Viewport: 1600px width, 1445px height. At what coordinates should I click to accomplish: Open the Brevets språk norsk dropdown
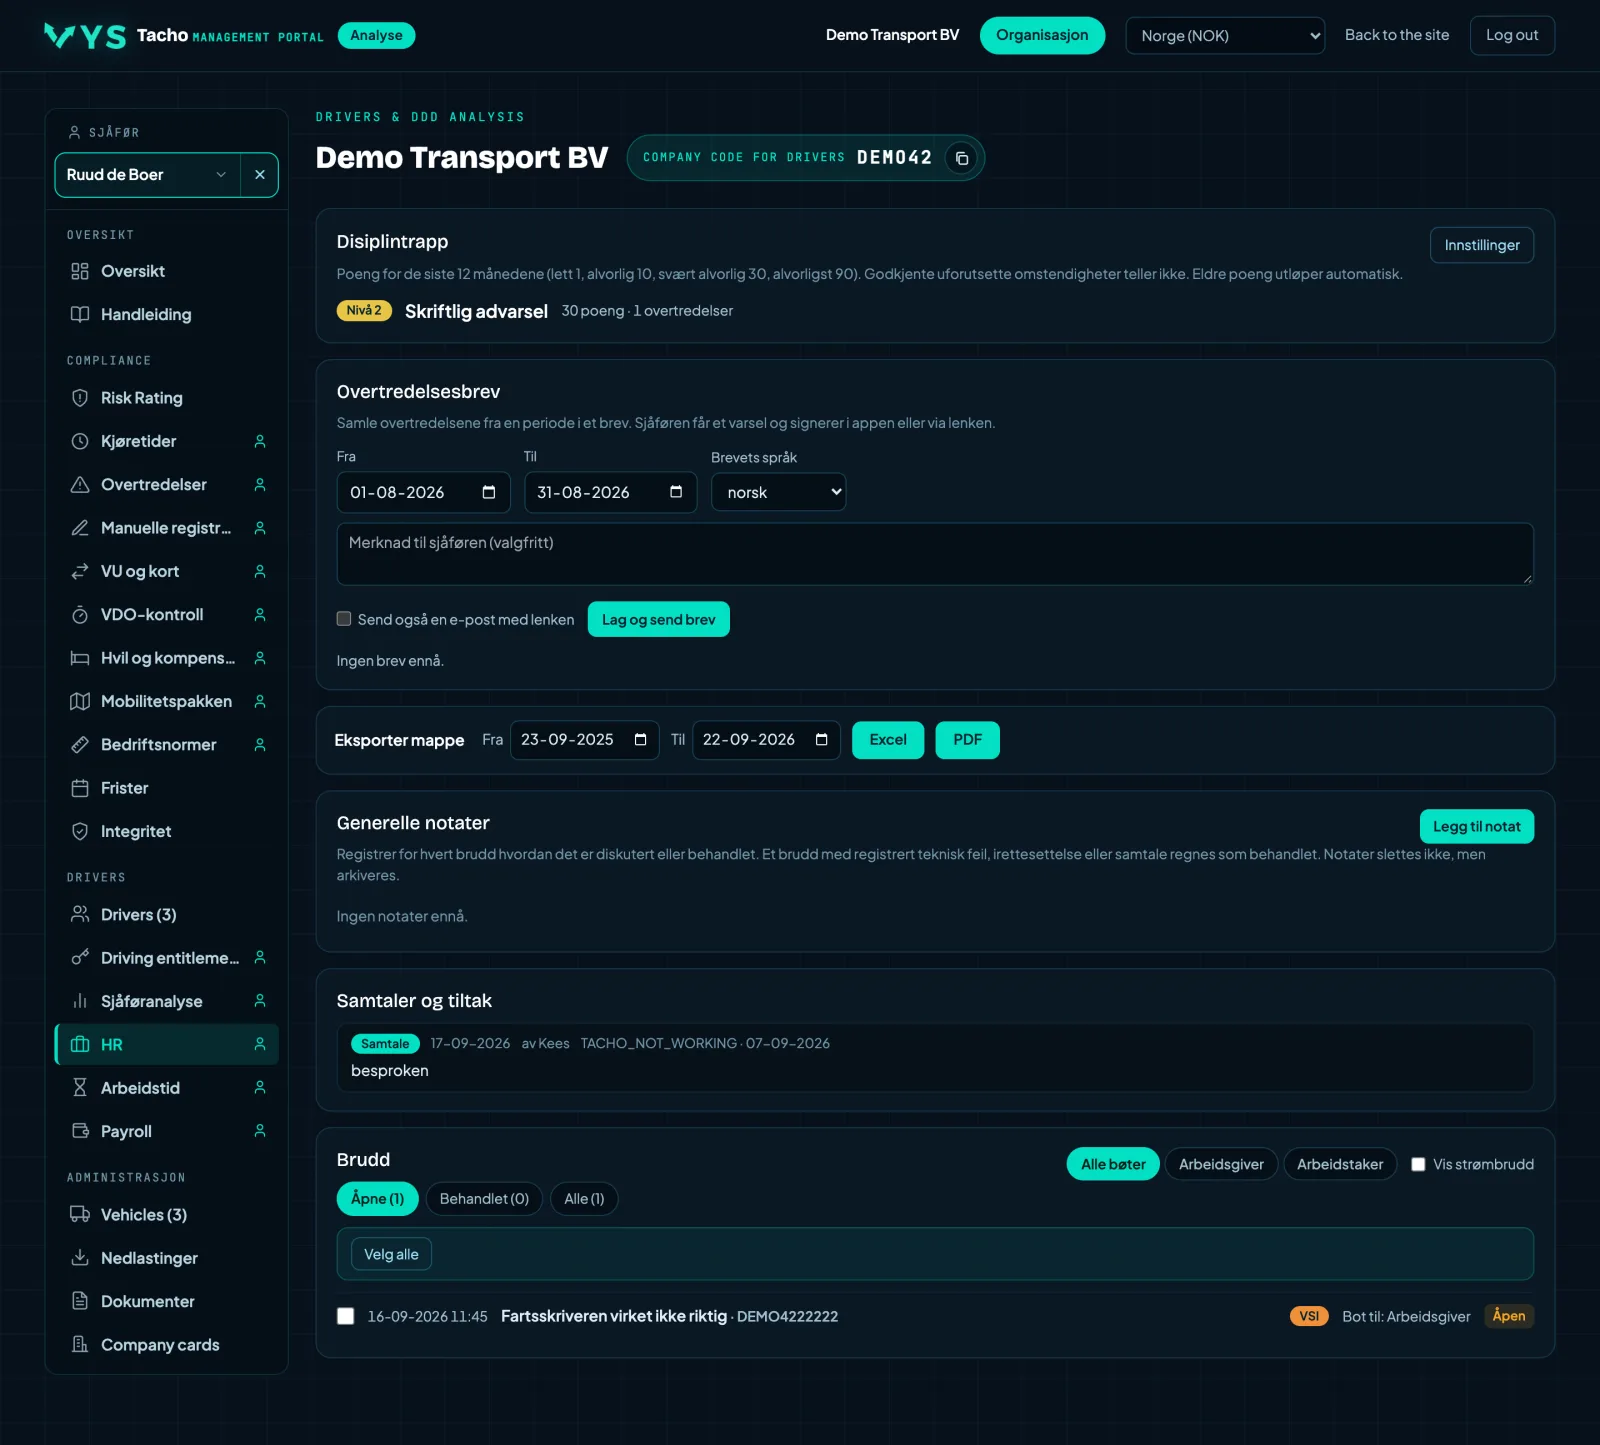click(x=778, y=492)
